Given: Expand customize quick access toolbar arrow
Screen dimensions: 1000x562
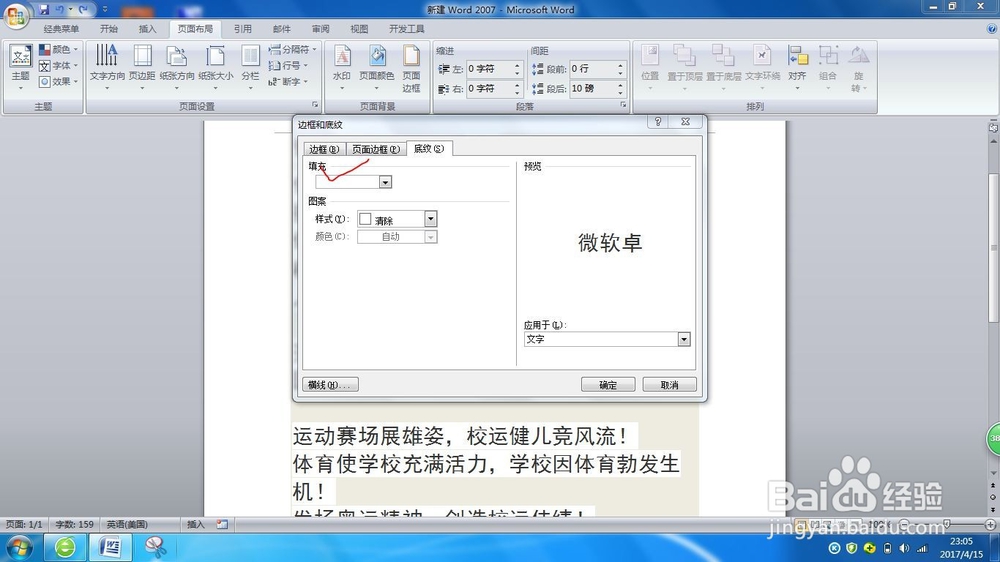Looking at the screenshot, I should [105, 10].
